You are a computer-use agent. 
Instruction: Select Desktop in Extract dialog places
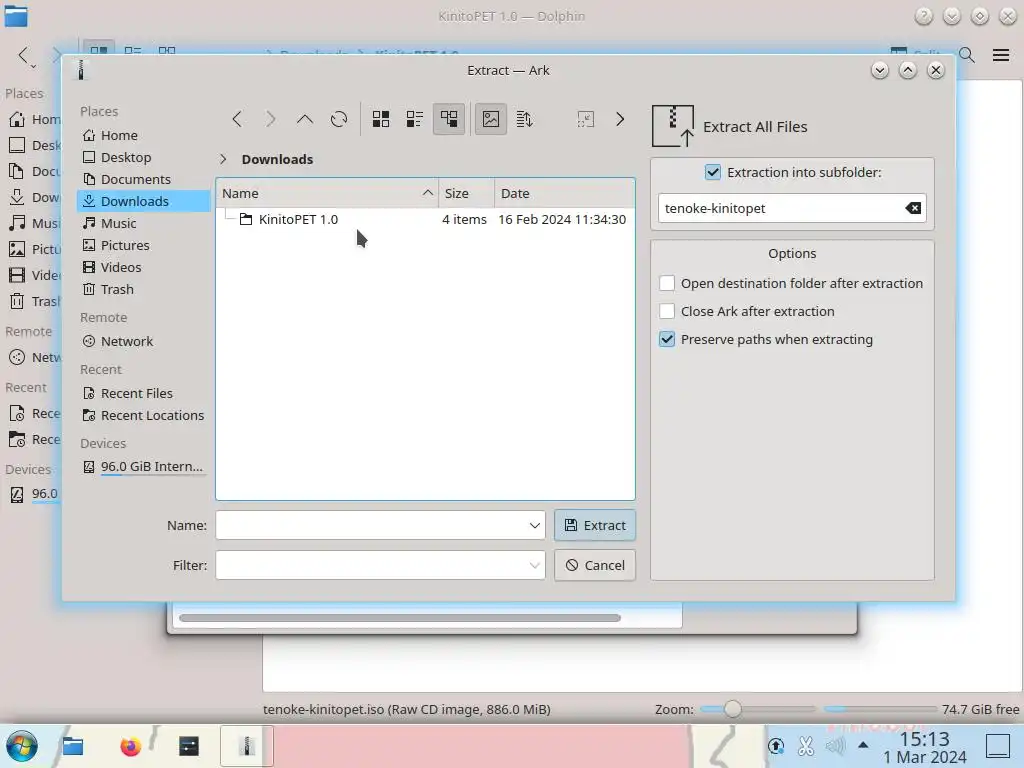tap(144, 157)
